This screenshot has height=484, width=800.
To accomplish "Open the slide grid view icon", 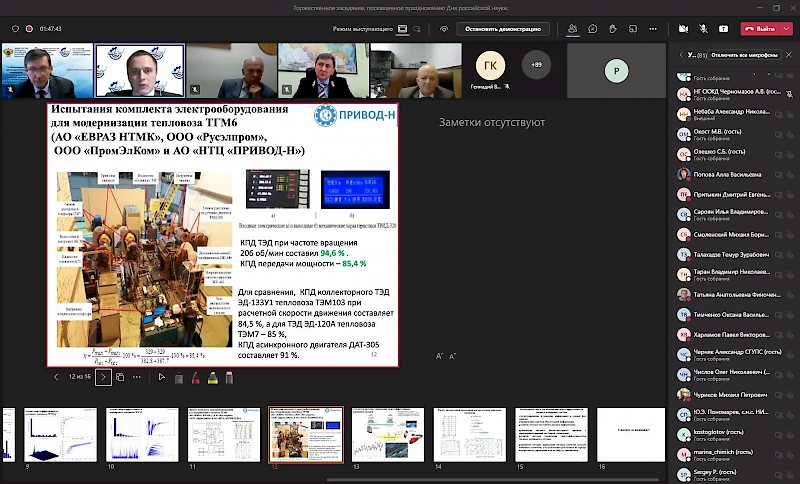I will point(120,377).
